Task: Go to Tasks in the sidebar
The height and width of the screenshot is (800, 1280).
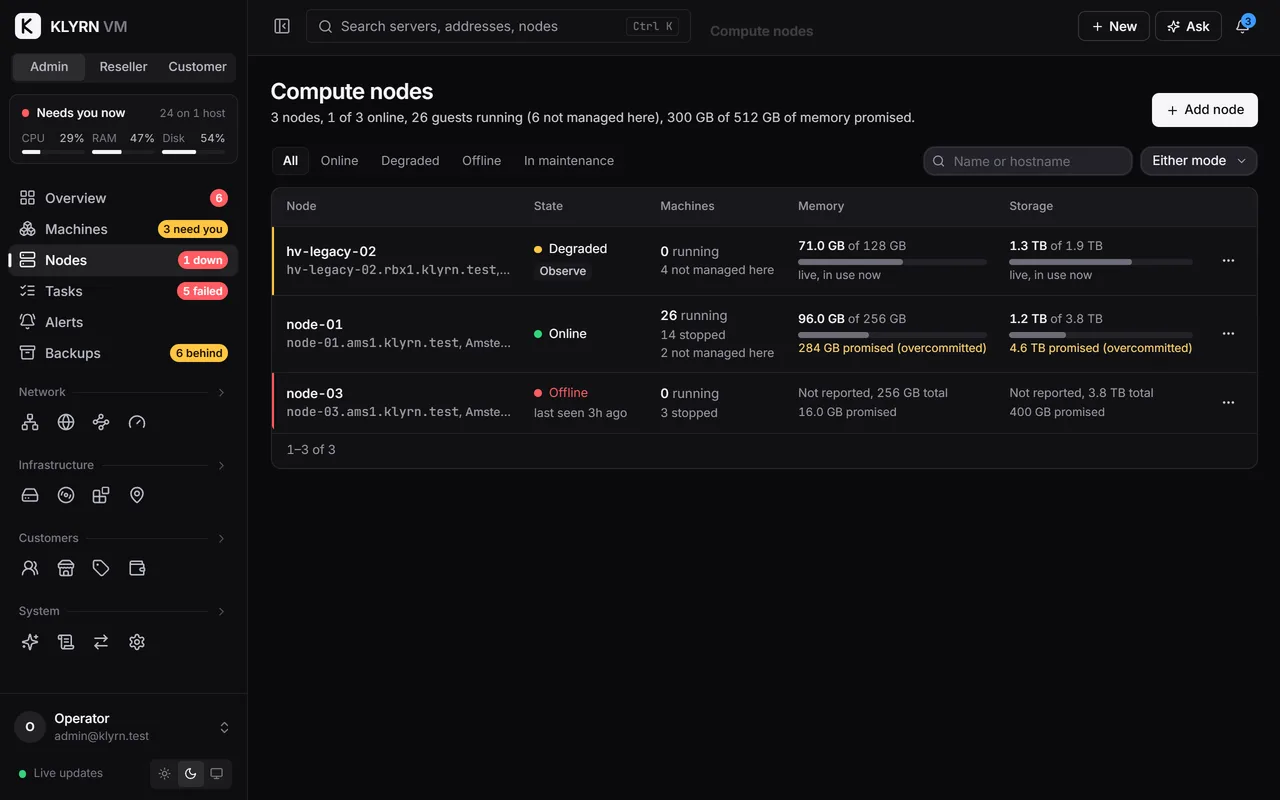Action: [x=123, y=291]
